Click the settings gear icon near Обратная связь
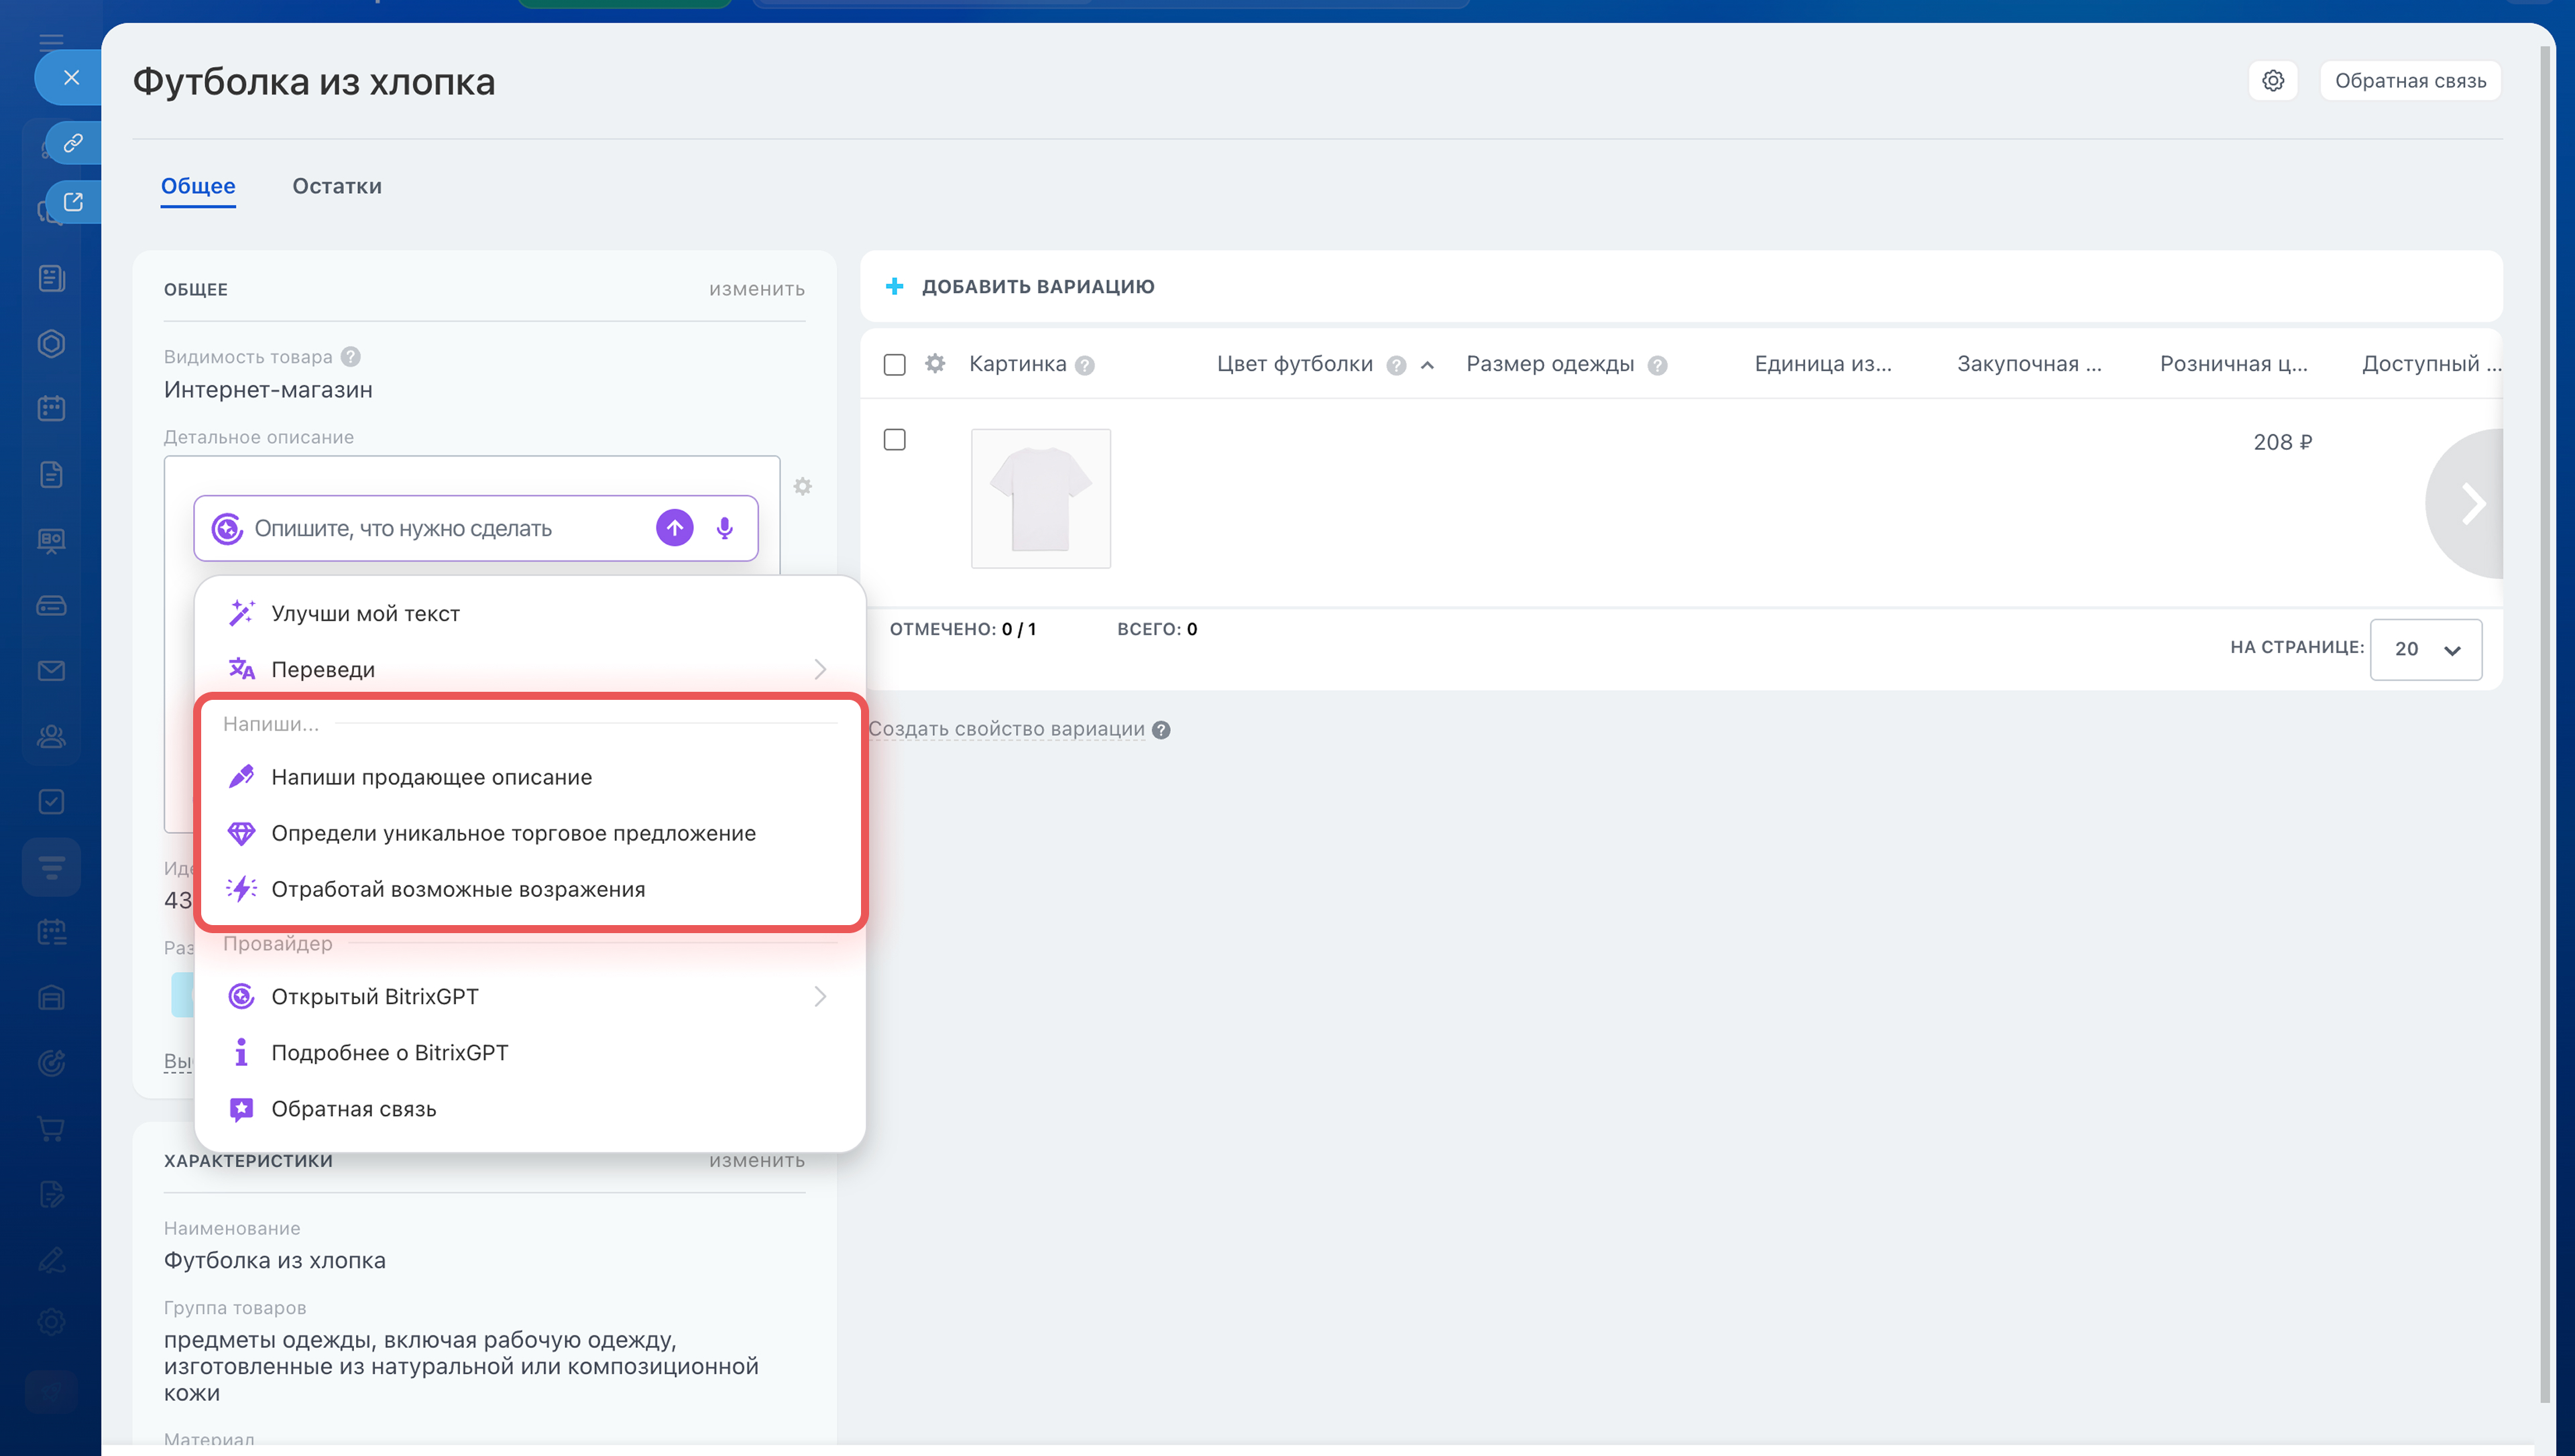This screenshot has height=1456, width=2575. coord(2273,81)
